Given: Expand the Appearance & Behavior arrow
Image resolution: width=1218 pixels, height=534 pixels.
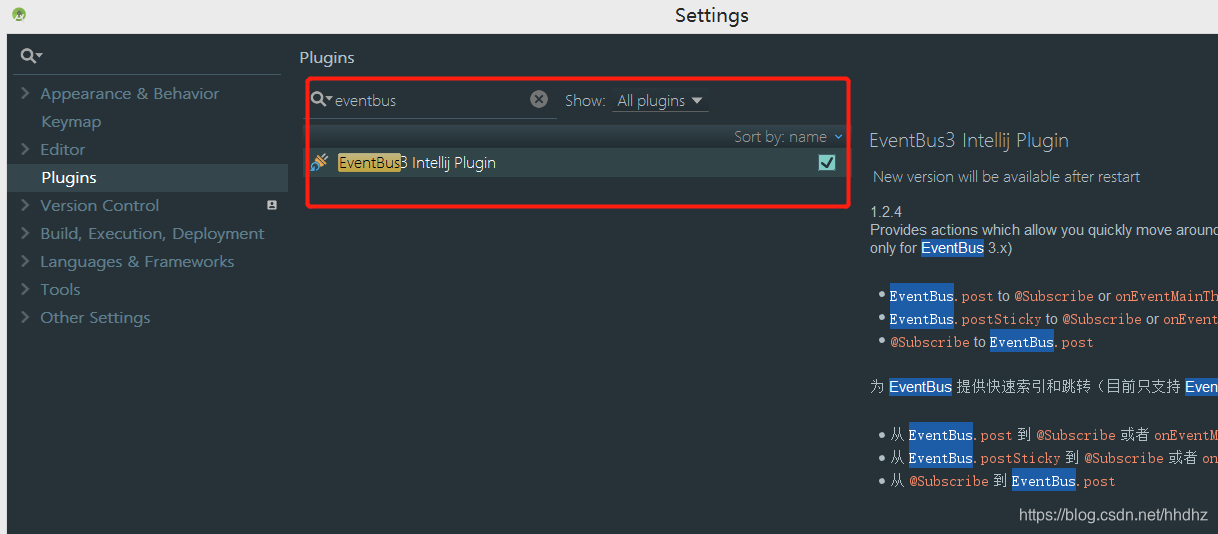Looking at the screenshot, I should click(25, 93).
